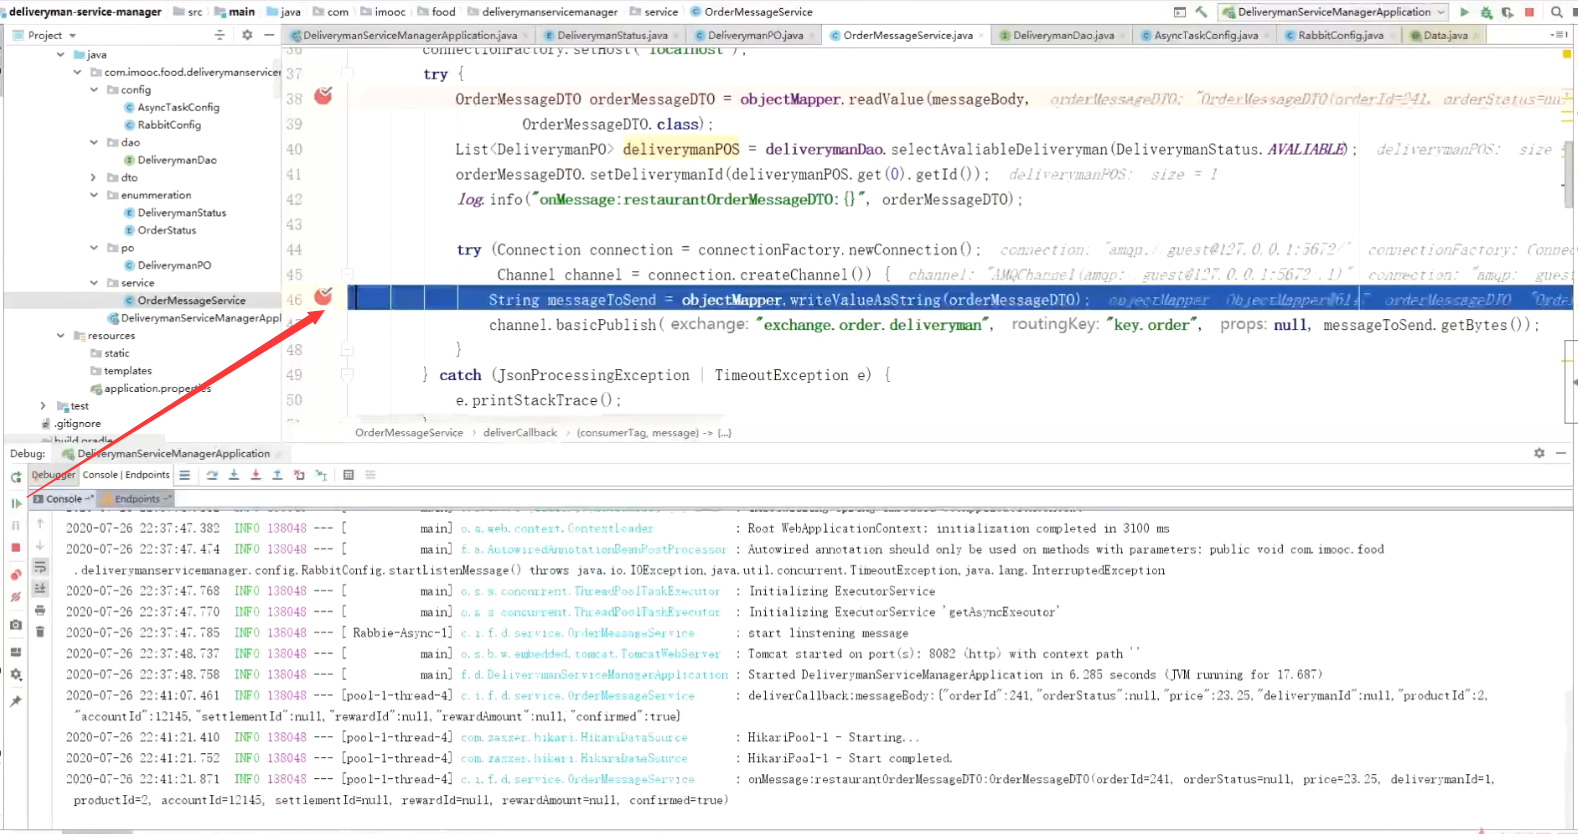Open Evaluate Expression calculator icon
Image resolution: width=1578 pixels, height=834 pixels.
(348, 475)
